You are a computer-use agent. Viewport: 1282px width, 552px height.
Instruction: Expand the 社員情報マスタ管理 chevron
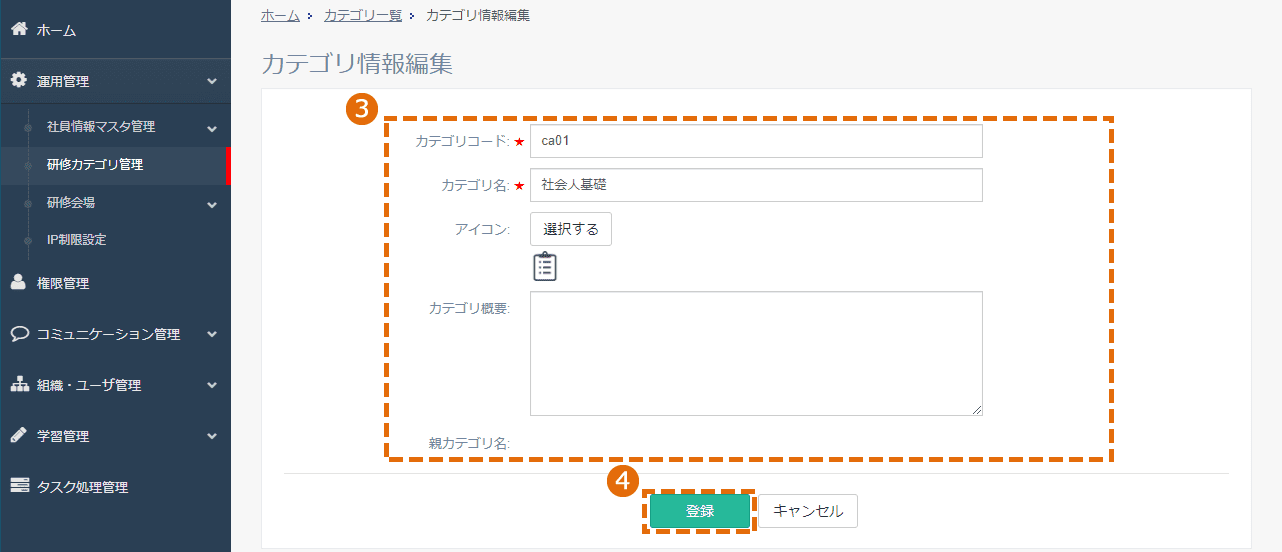(x=212, y=128)
